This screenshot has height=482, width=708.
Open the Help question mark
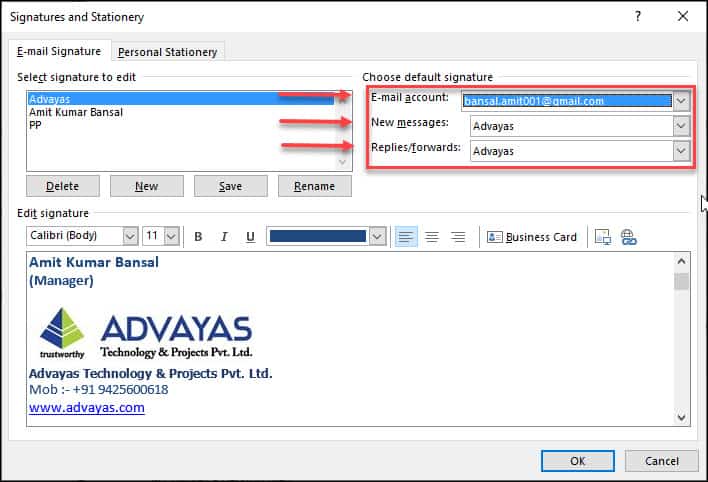pos(638,17)
